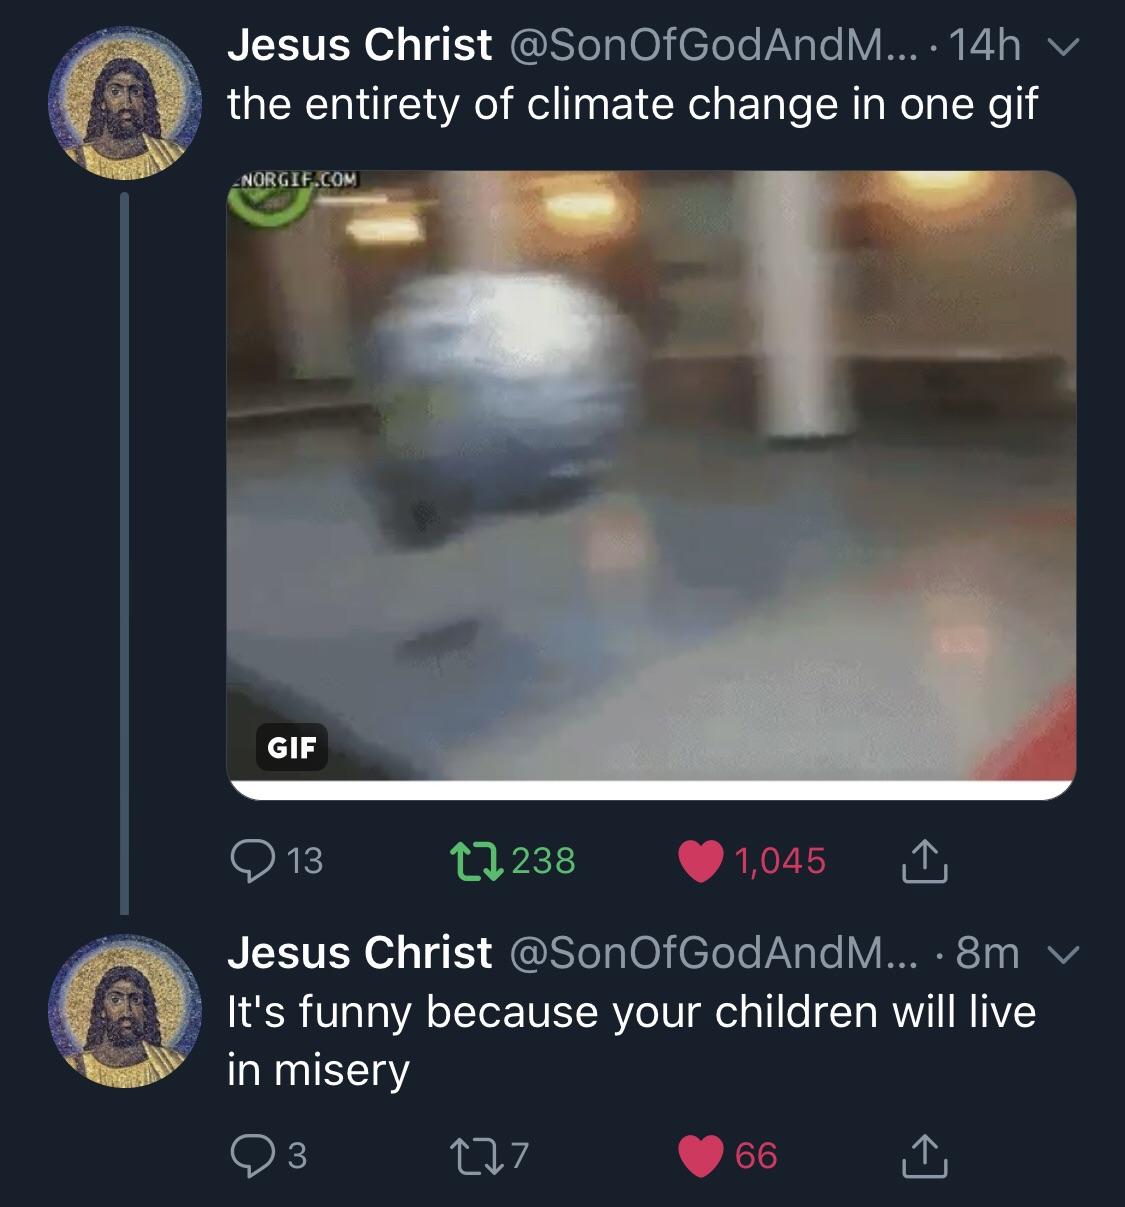Reply to the 'children will live in misery' tweet
1125x1207 pixels.
point(267,1155)
